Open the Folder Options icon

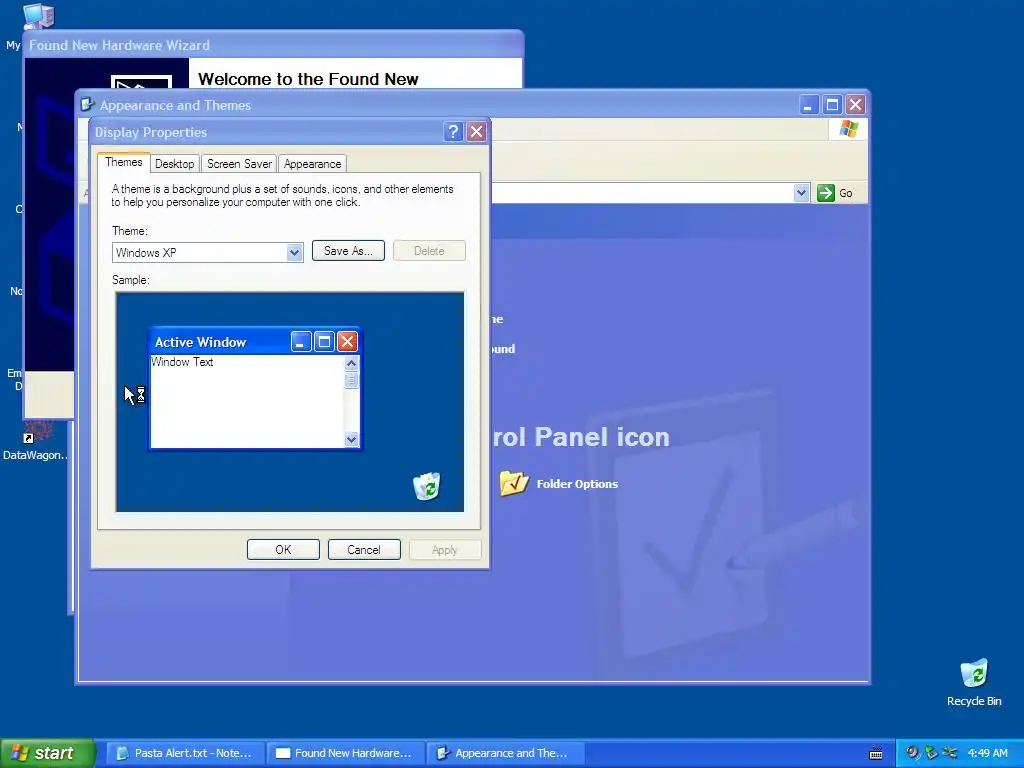pyautogui.click(x=514, y=483)
